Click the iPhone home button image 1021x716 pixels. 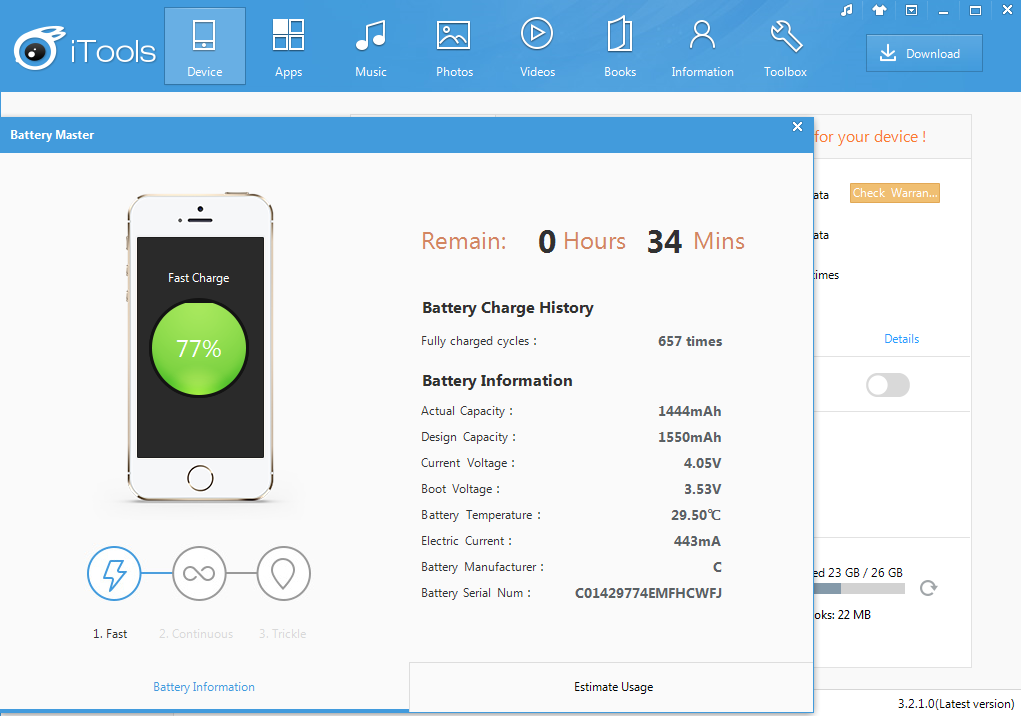[200, 478]
